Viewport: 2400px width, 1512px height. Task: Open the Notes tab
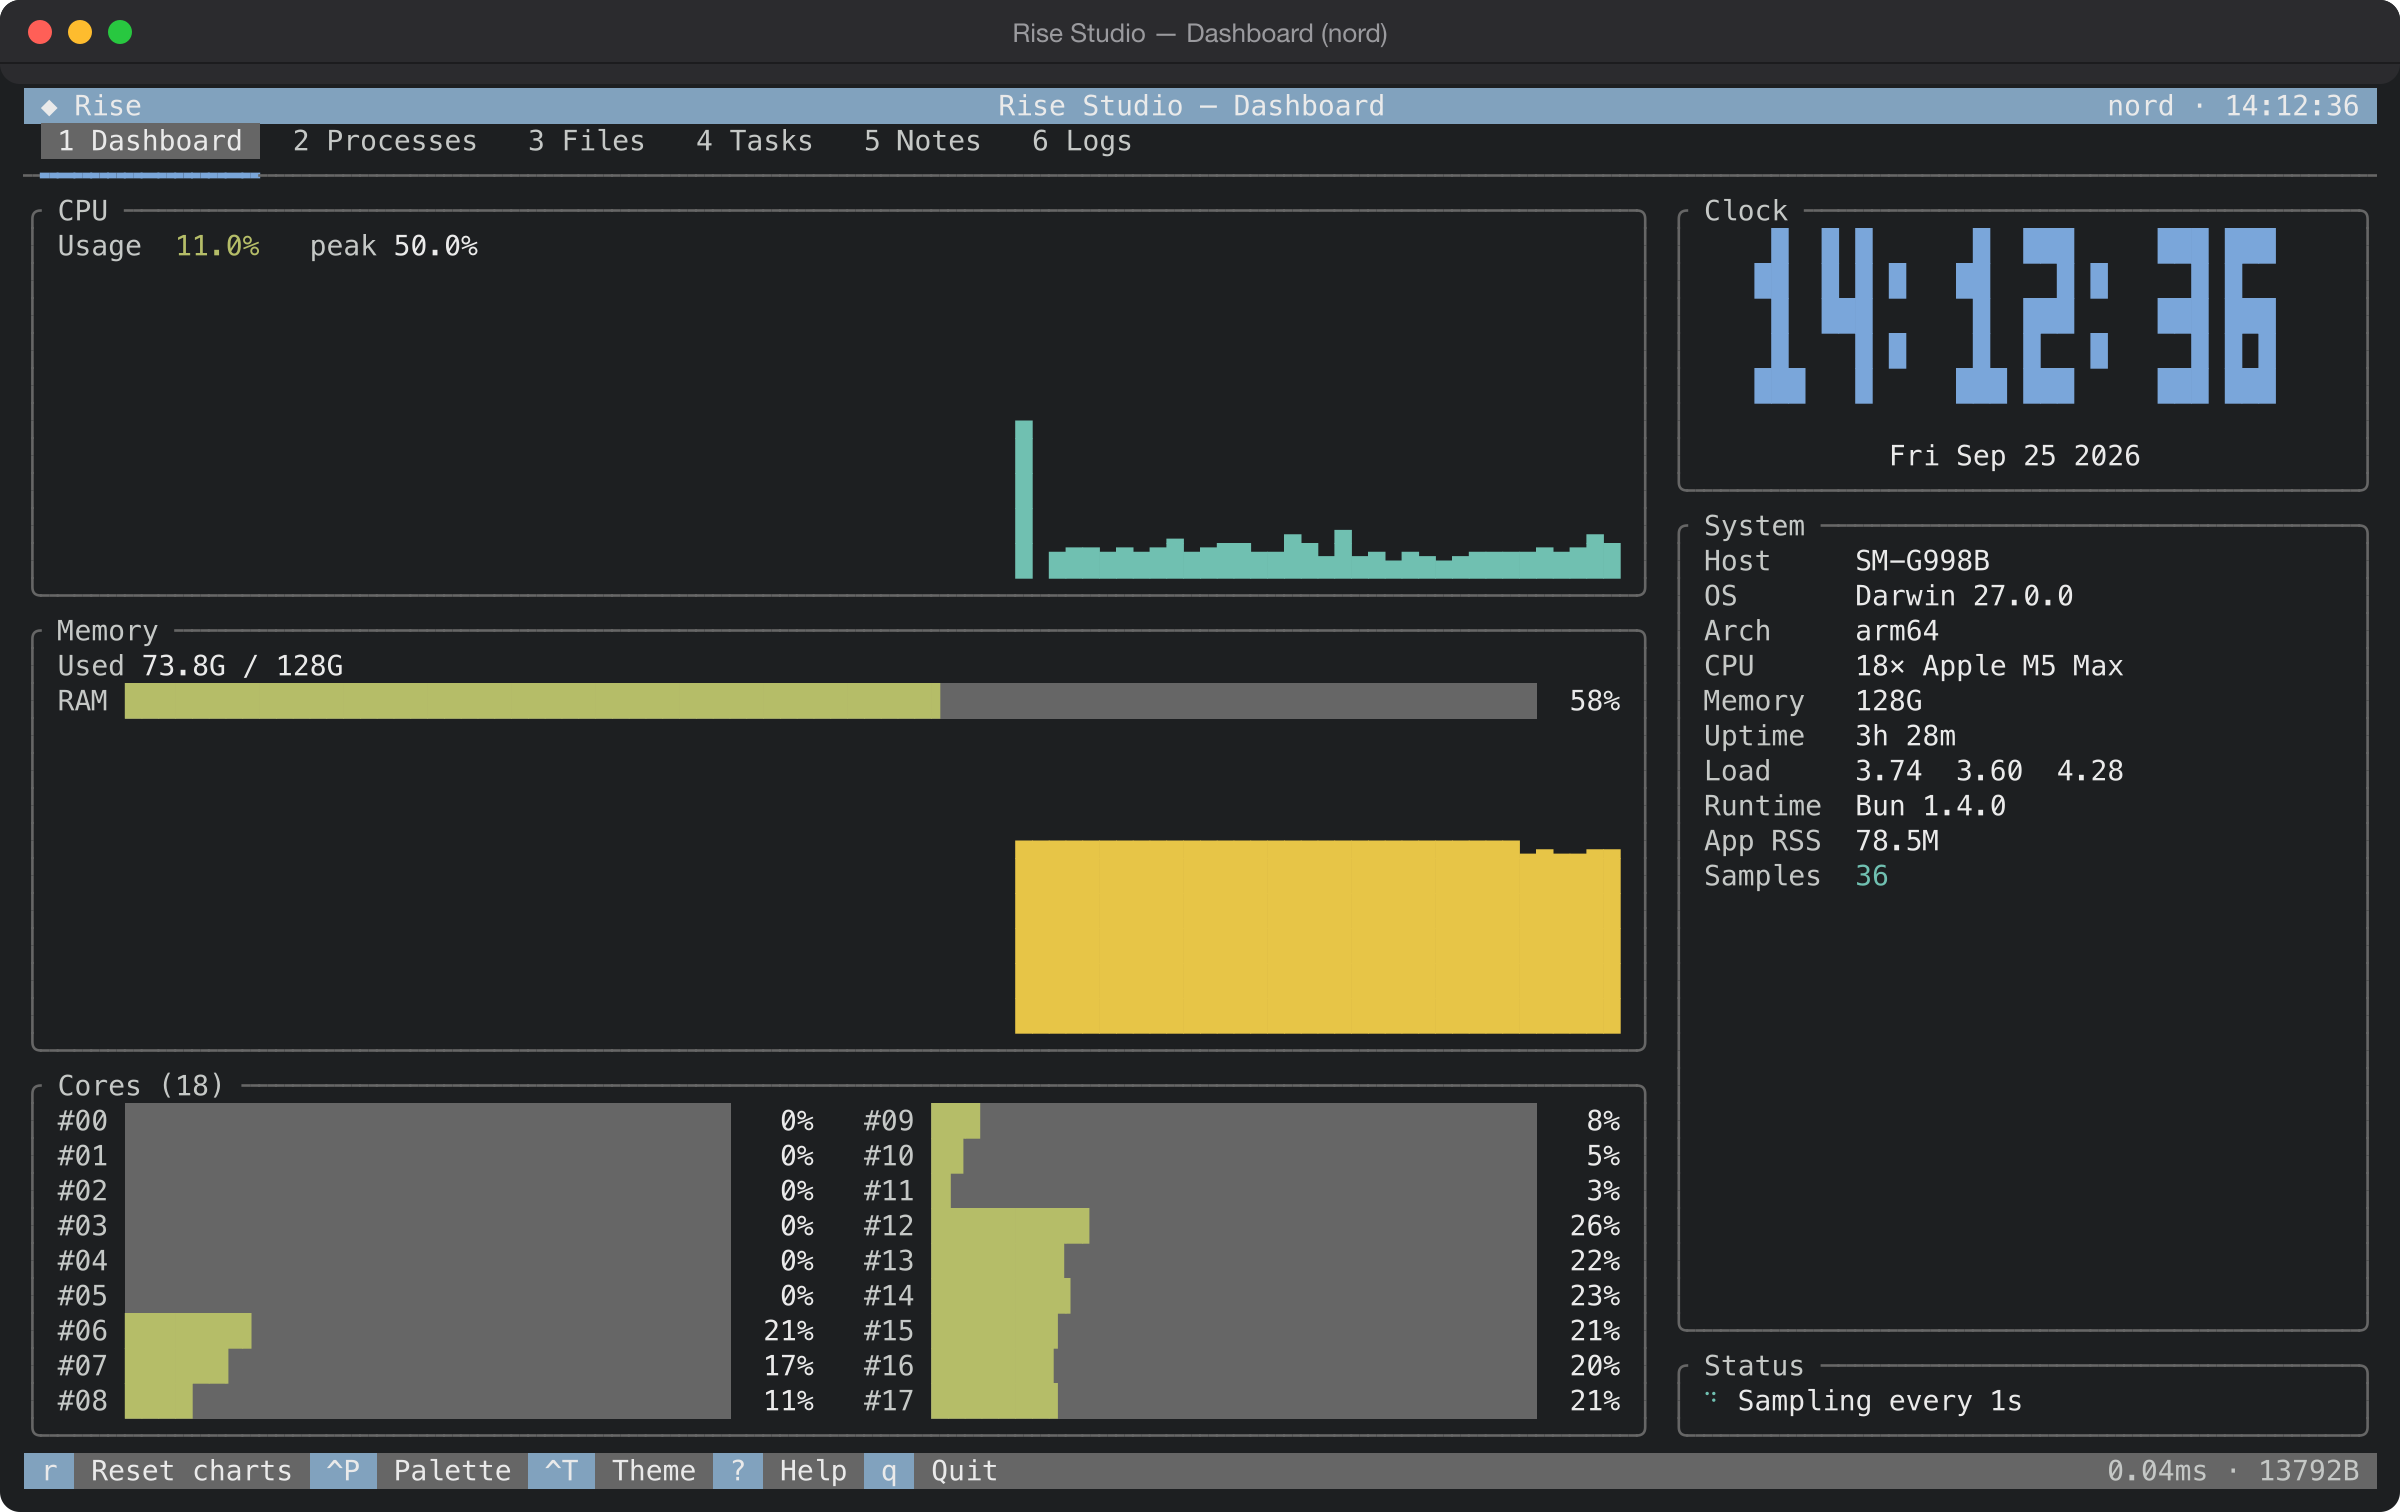point(923,141)
